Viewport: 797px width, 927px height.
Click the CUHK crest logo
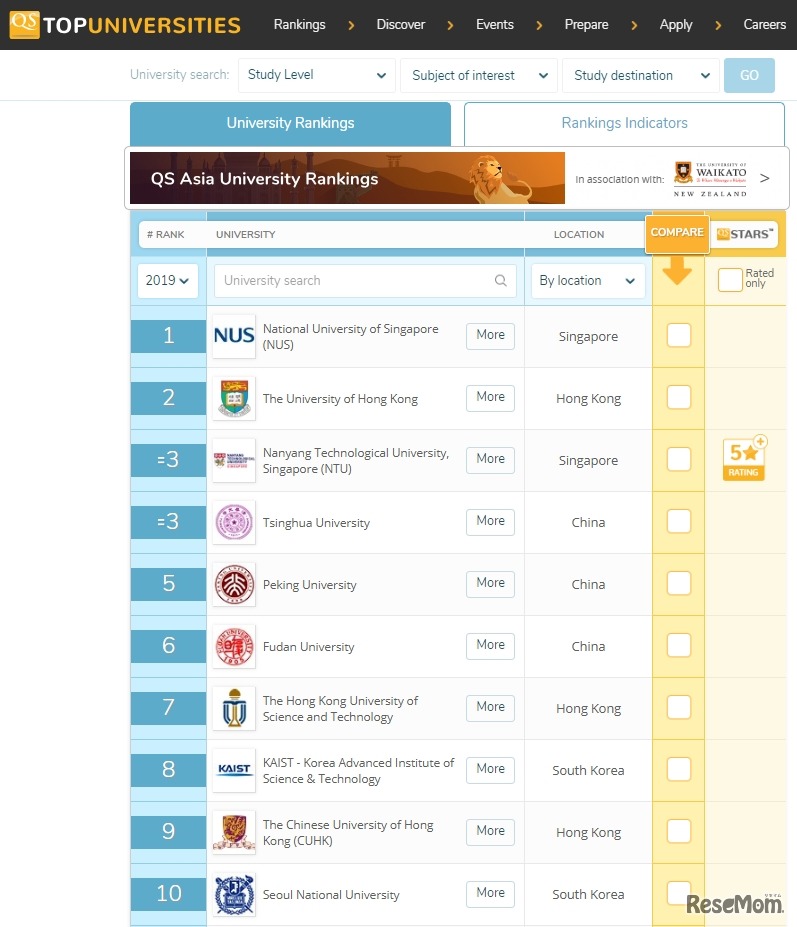click(x=234, y=832)
